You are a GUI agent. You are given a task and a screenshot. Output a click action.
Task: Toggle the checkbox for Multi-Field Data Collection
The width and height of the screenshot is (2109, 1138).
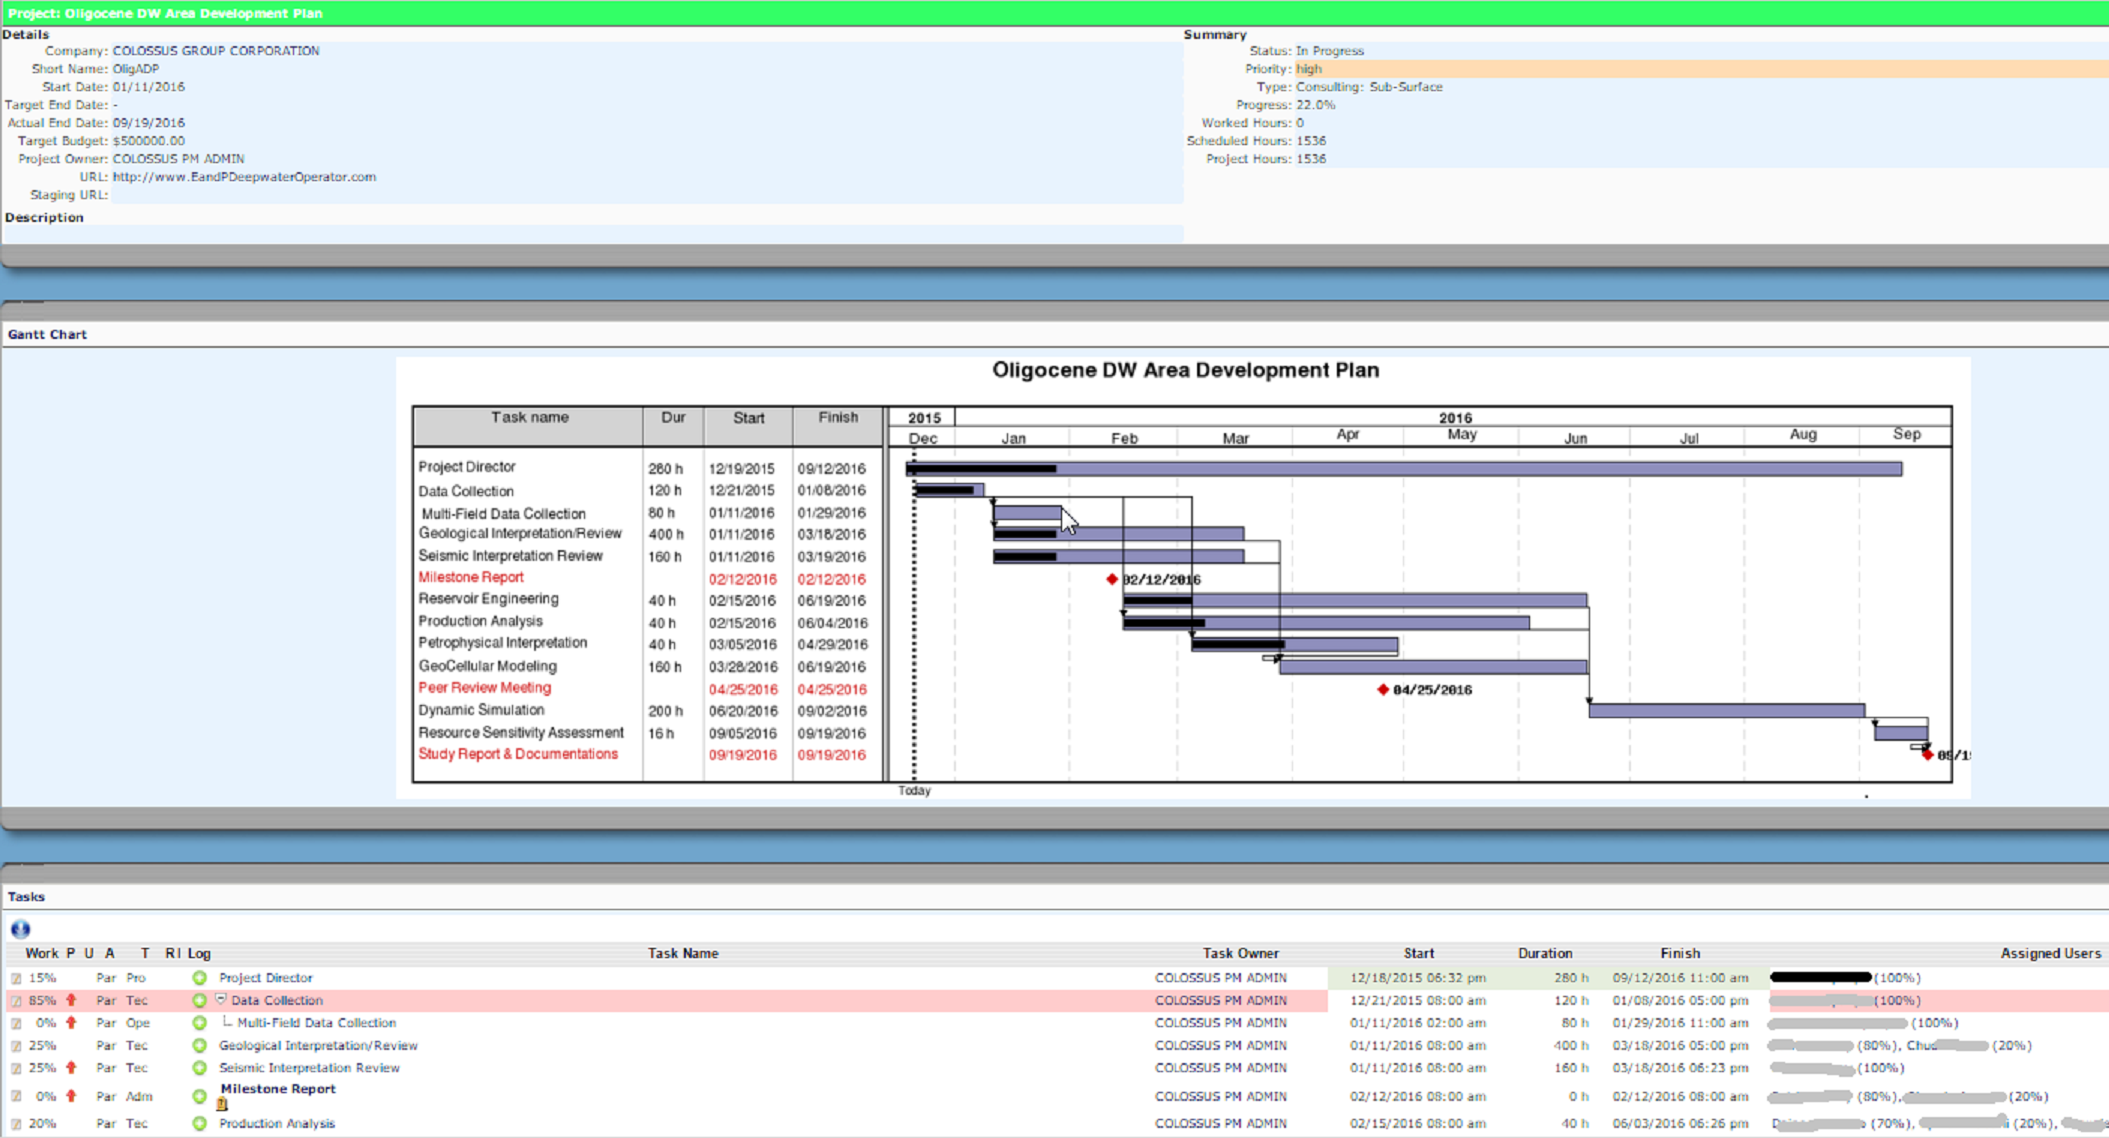tap(16, 1022)
